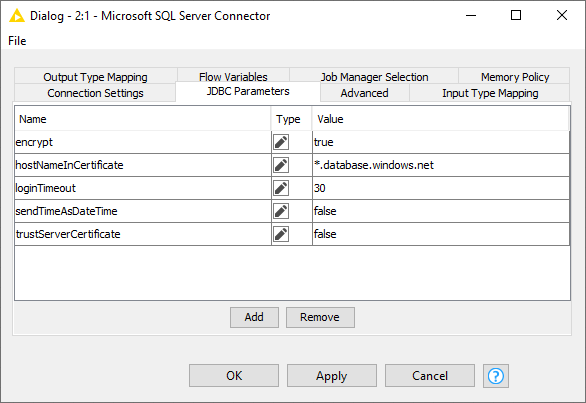The height and width of the screenshot is (403, 586).
Task: Open the File menu
Action: coord(17,41)
